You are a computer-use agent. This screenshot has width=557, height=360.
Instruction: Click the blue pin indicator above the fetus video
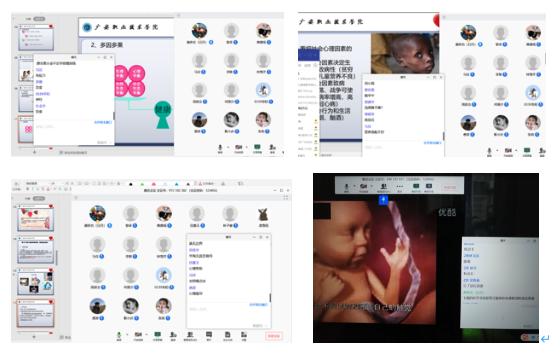pyautogui.click(x=383, y=200)
